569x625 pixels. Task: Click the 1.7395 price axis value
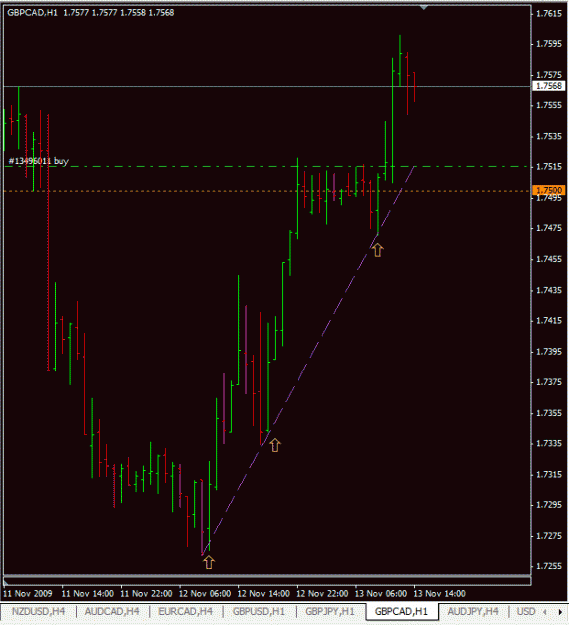coord(549,352)
